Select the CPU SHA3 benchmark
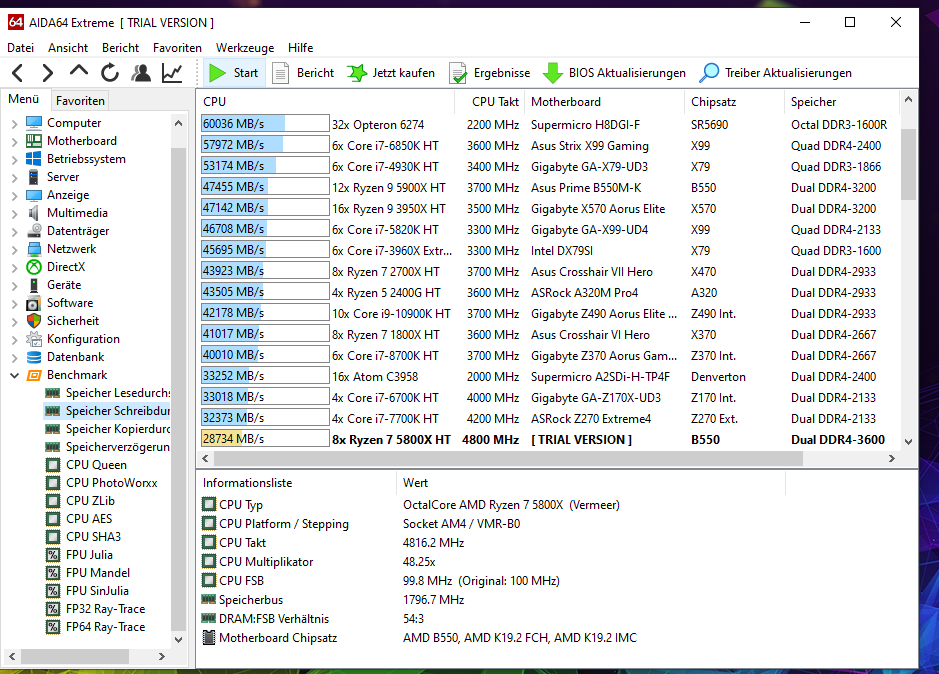This screenshot has height=674, width=939. coord(83,537)
